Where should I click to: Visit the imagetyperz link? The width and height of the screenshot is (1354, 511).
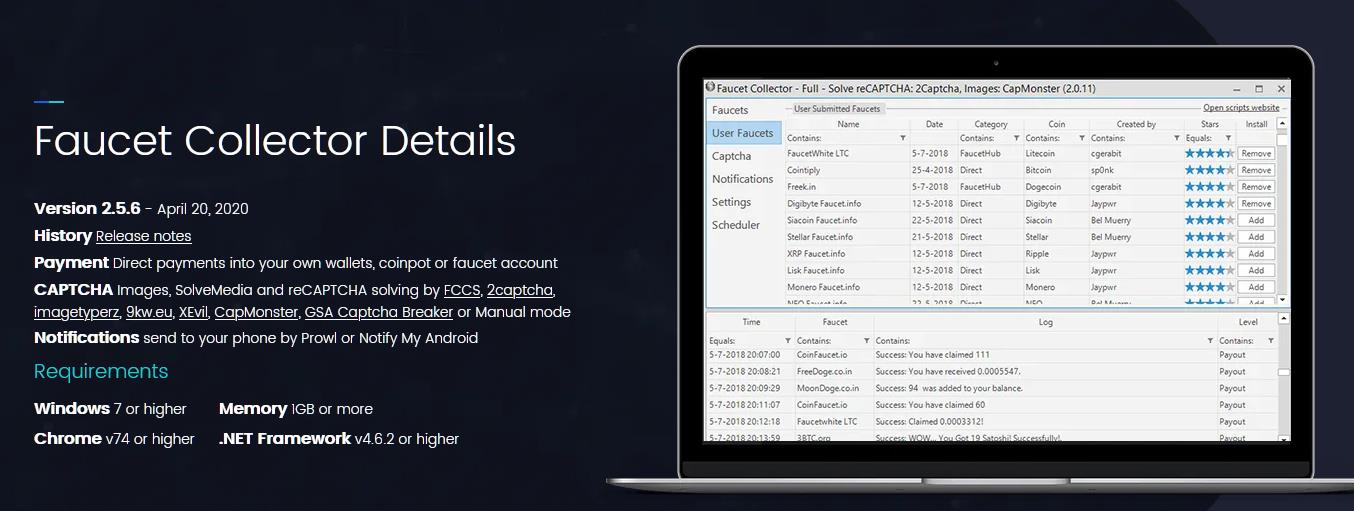tap(76, 312)
